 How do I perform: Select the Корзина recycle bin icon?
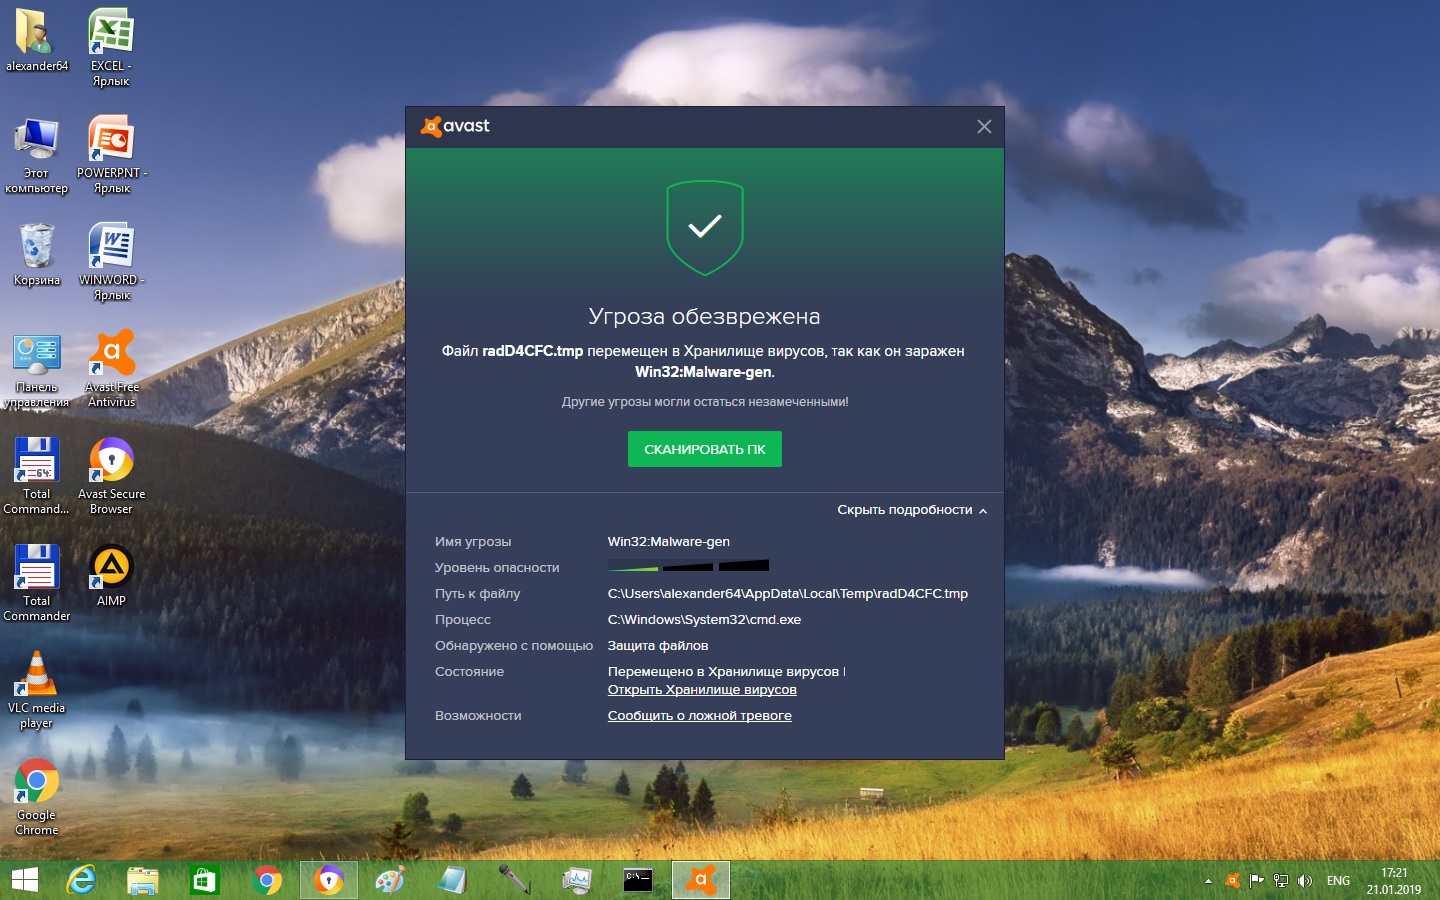pyautogui.click(x=37, y=254)
